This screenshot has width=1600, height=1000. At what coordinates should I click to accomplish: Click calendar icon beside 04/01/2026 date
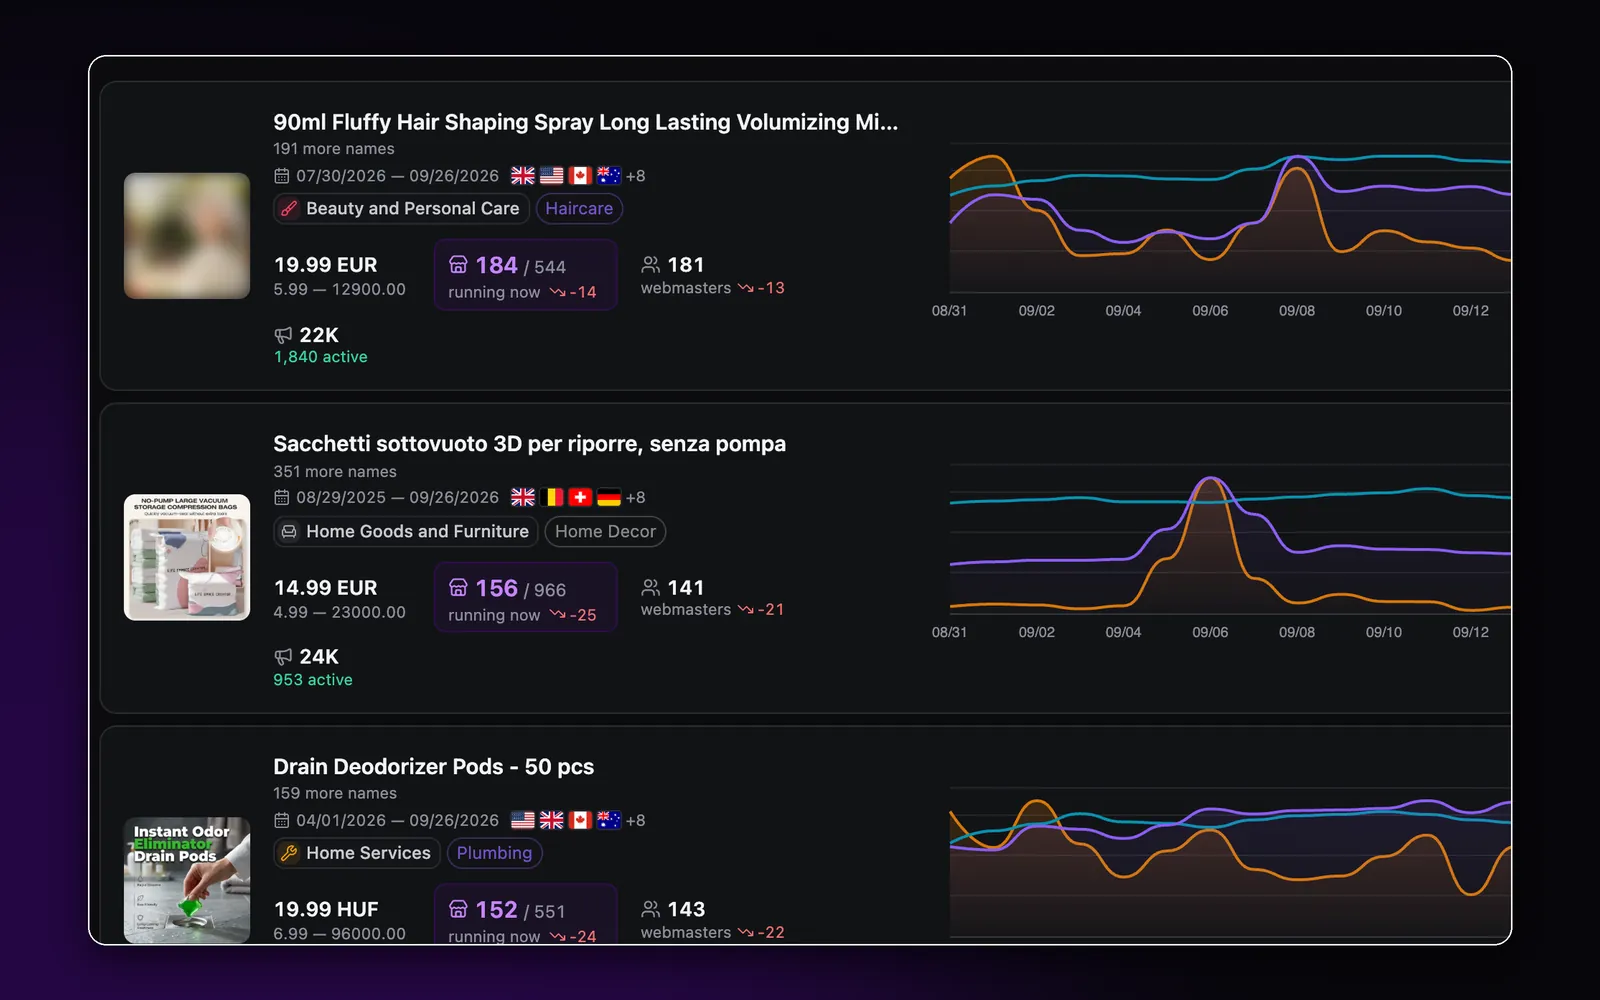pyautogui.click(x=282, y=820)
